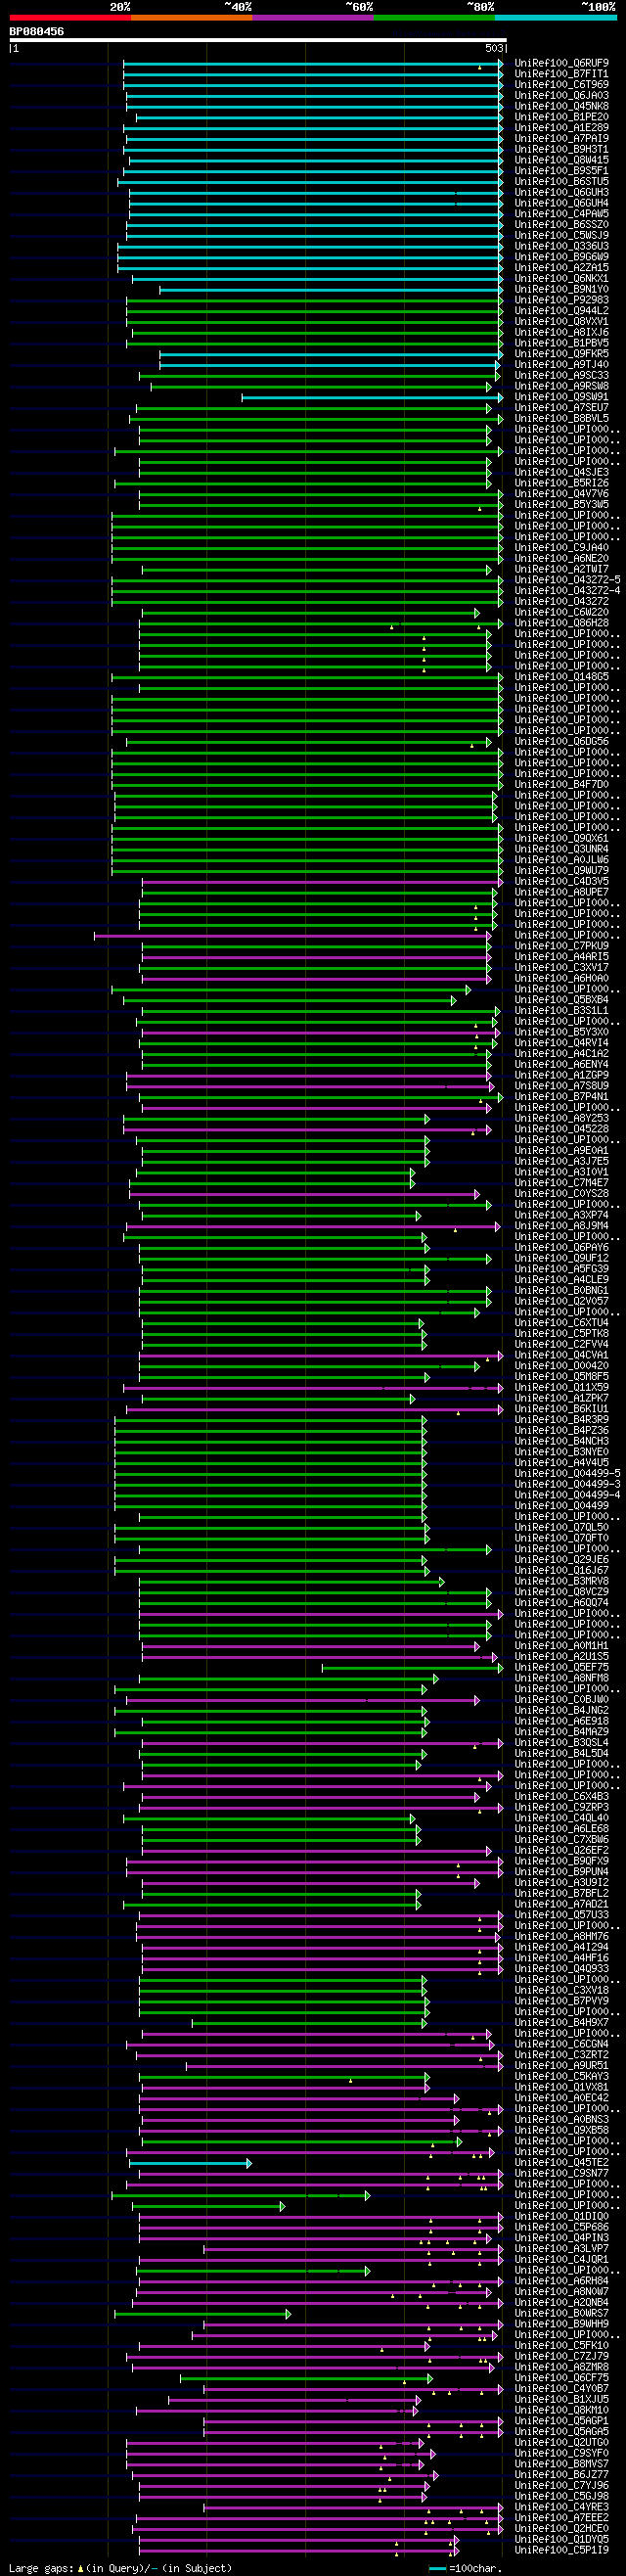Click the UniRef100_B3S1L1 label
626x2576 pixels.
[562, 1010]
